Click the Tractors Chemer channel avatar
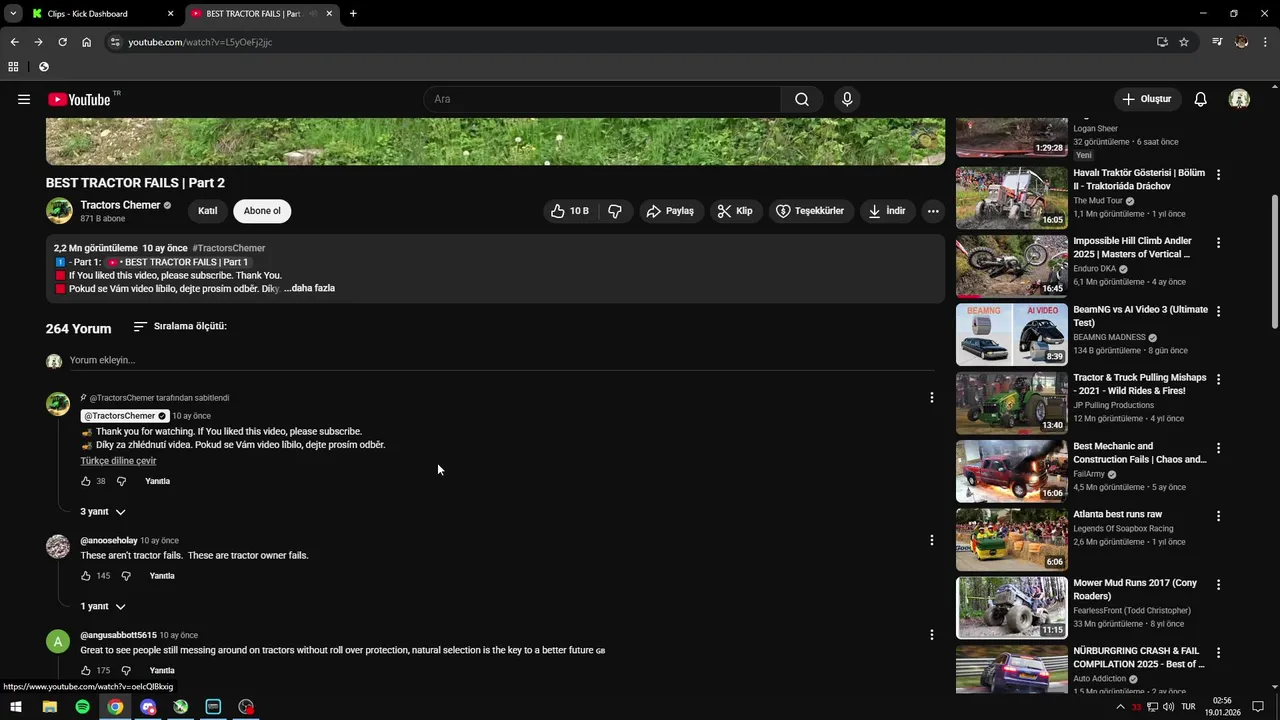Image resolution: width=1280 pixels, height=720 pixels. pos(59,211)
